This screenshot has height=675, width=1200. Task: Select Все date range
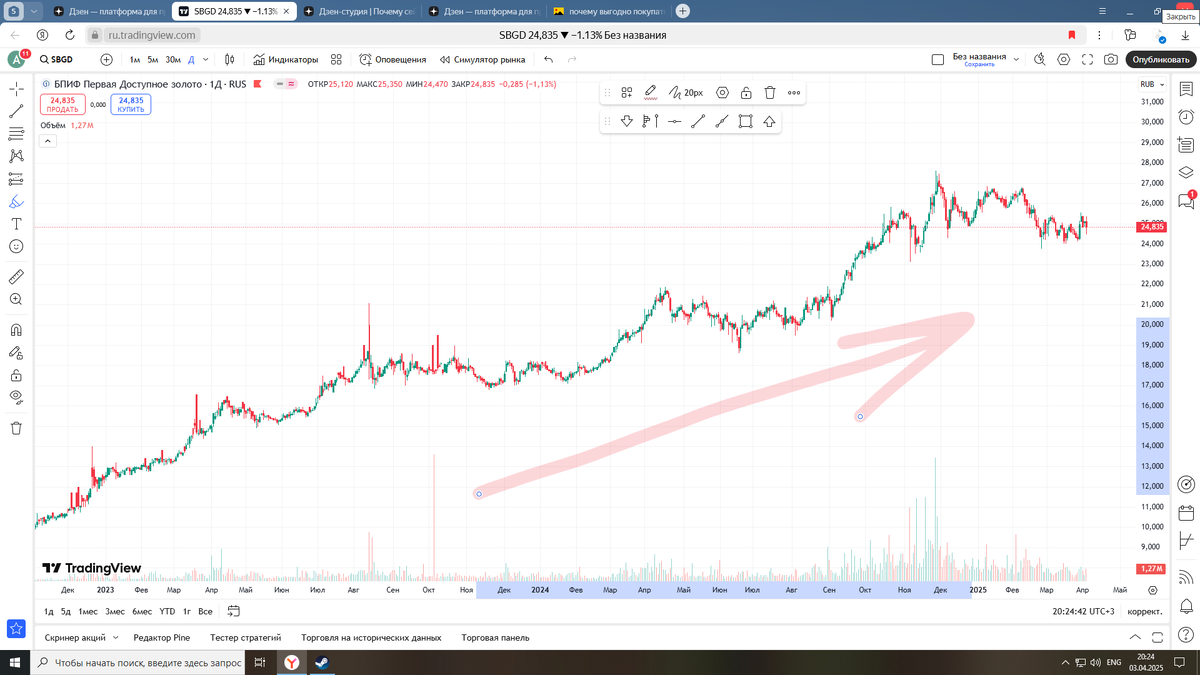pyautogui.click(x=205, y=611)
